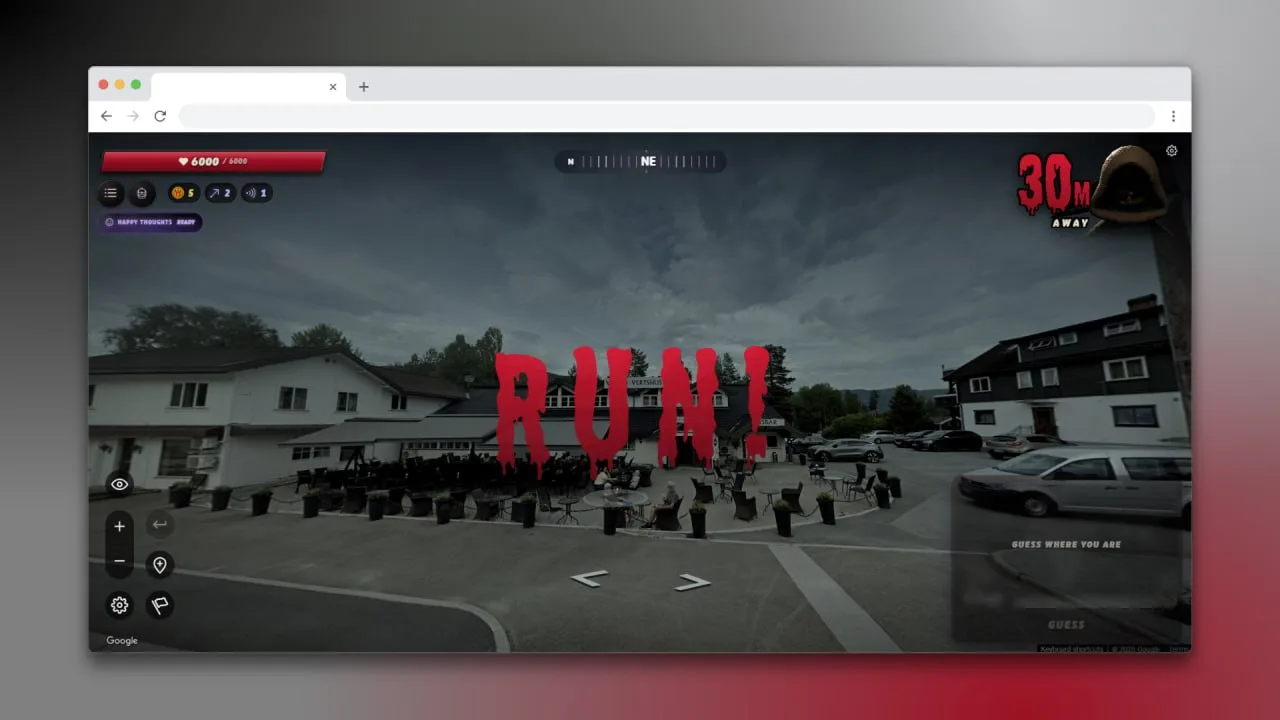Open the backpack inventory icon
Viewport: 1280px width, 720px height.
(x=142, y=193)
